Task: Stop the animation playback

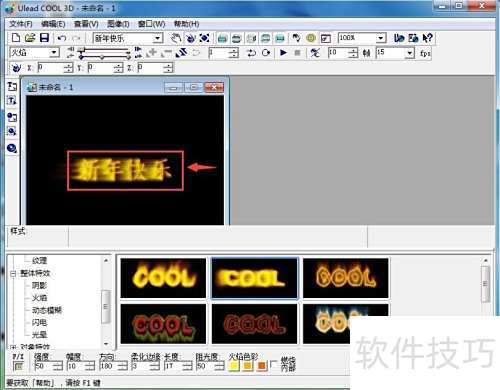Action: point(298,53)
